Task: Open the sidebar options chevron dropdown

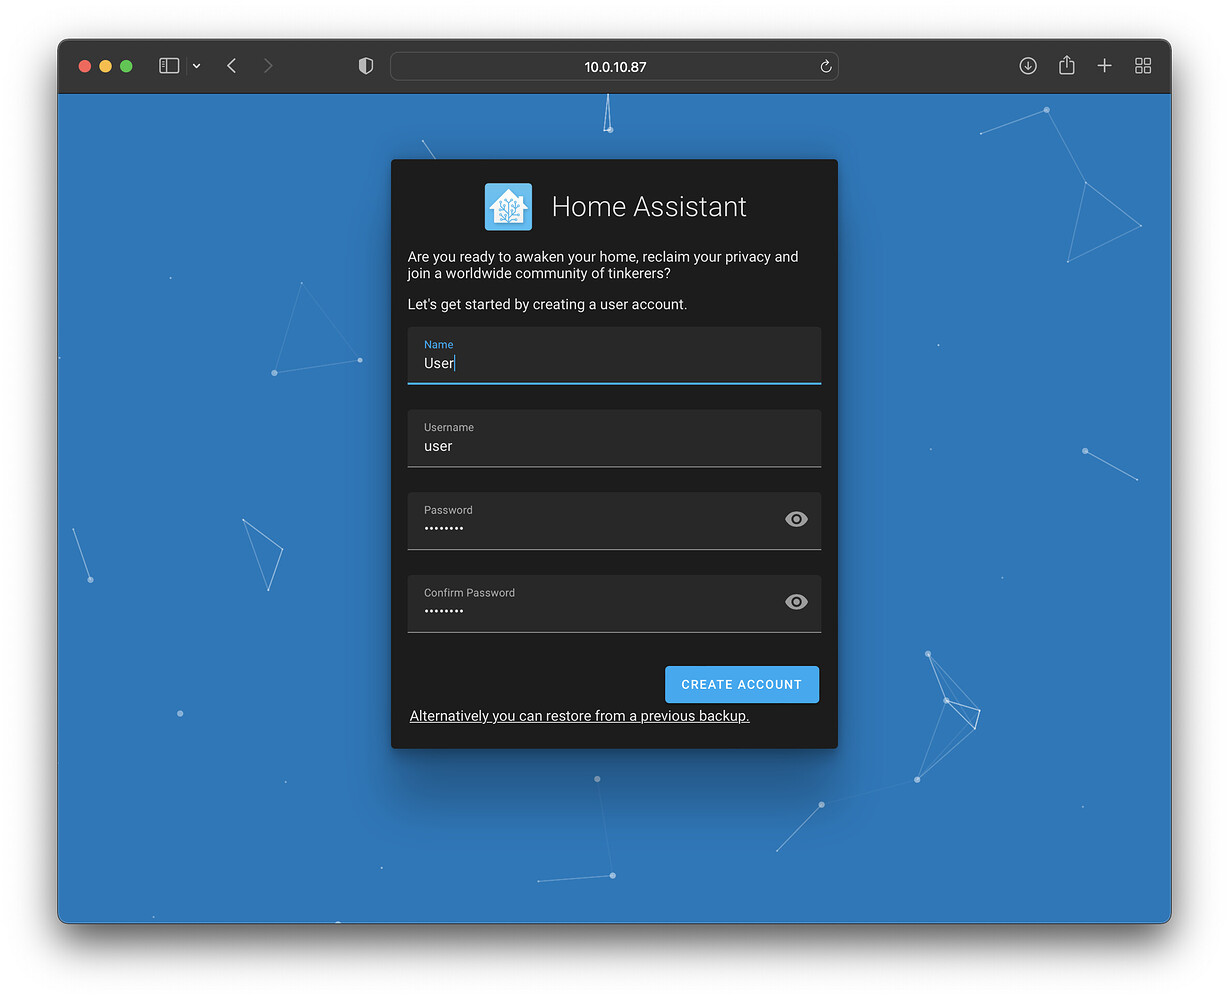Action: tap(196, 65)
